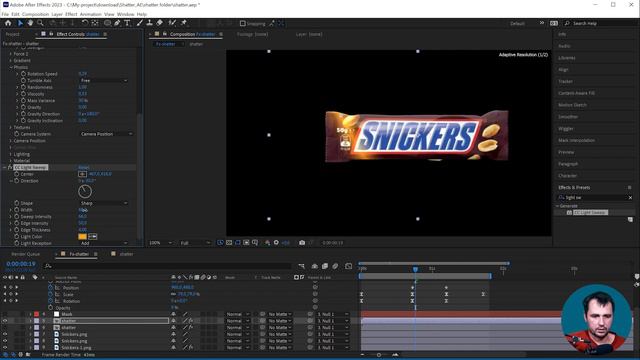
Task: Select the Clone Stamp tool
Action: point(149,23)
